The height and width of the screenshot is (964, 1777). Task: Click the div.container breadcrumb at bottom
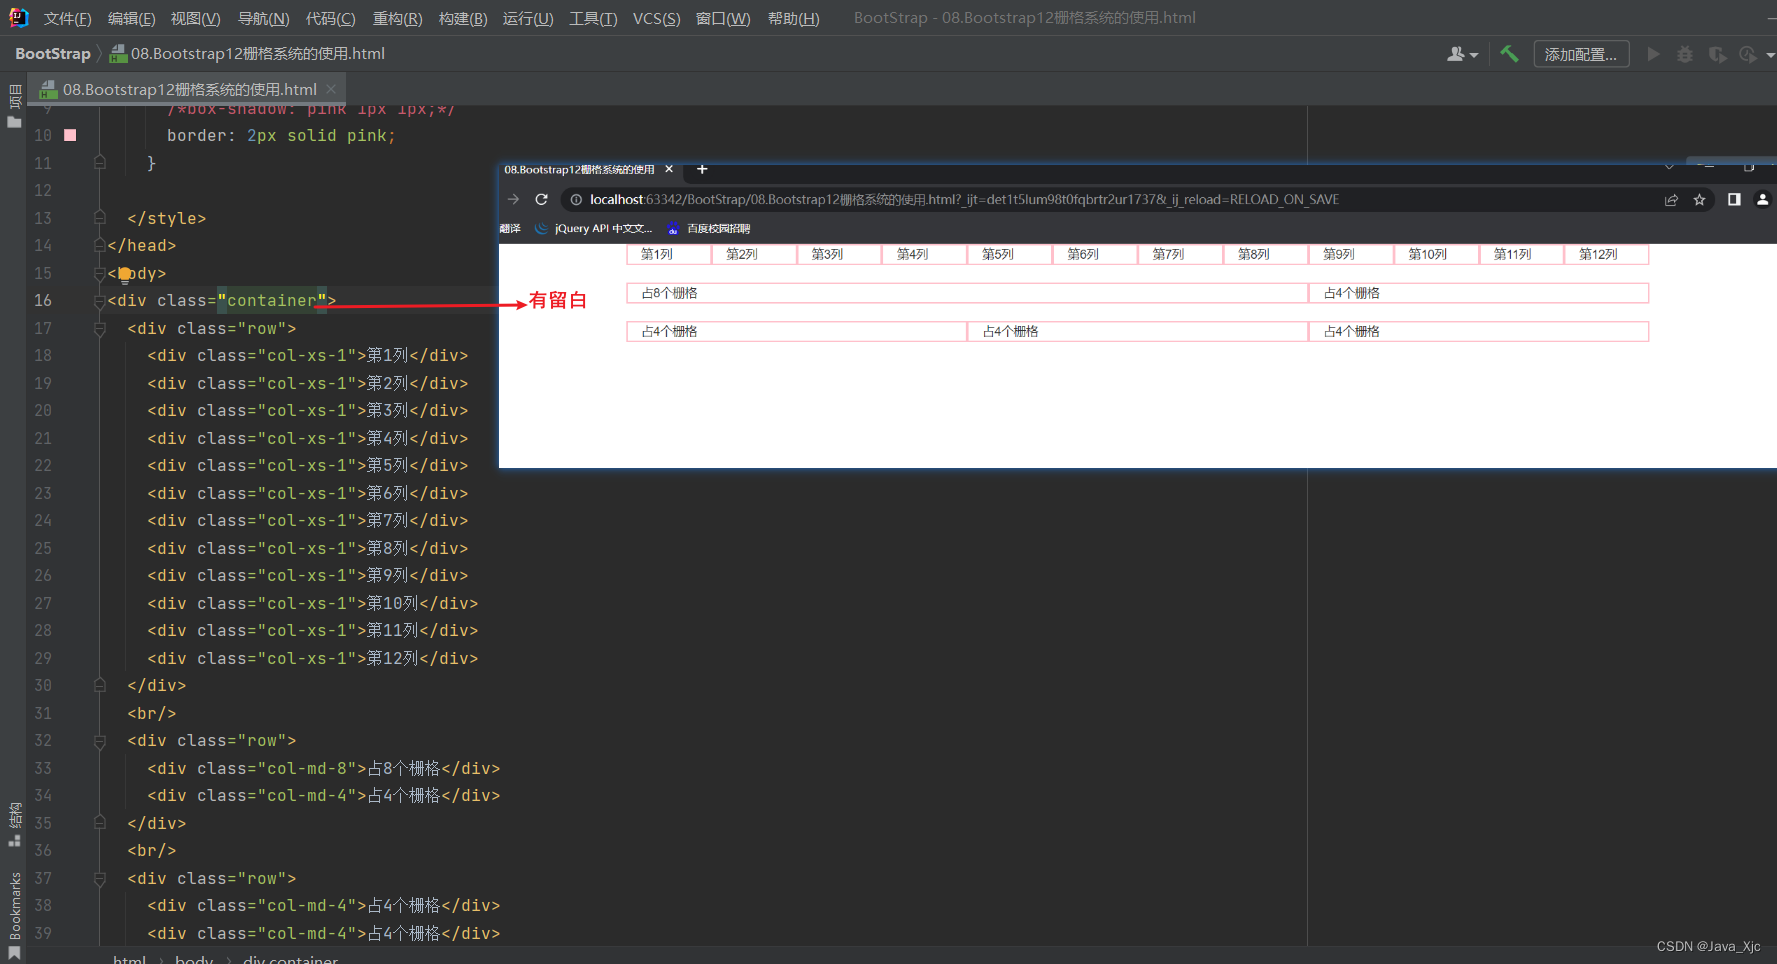(290, 960)
